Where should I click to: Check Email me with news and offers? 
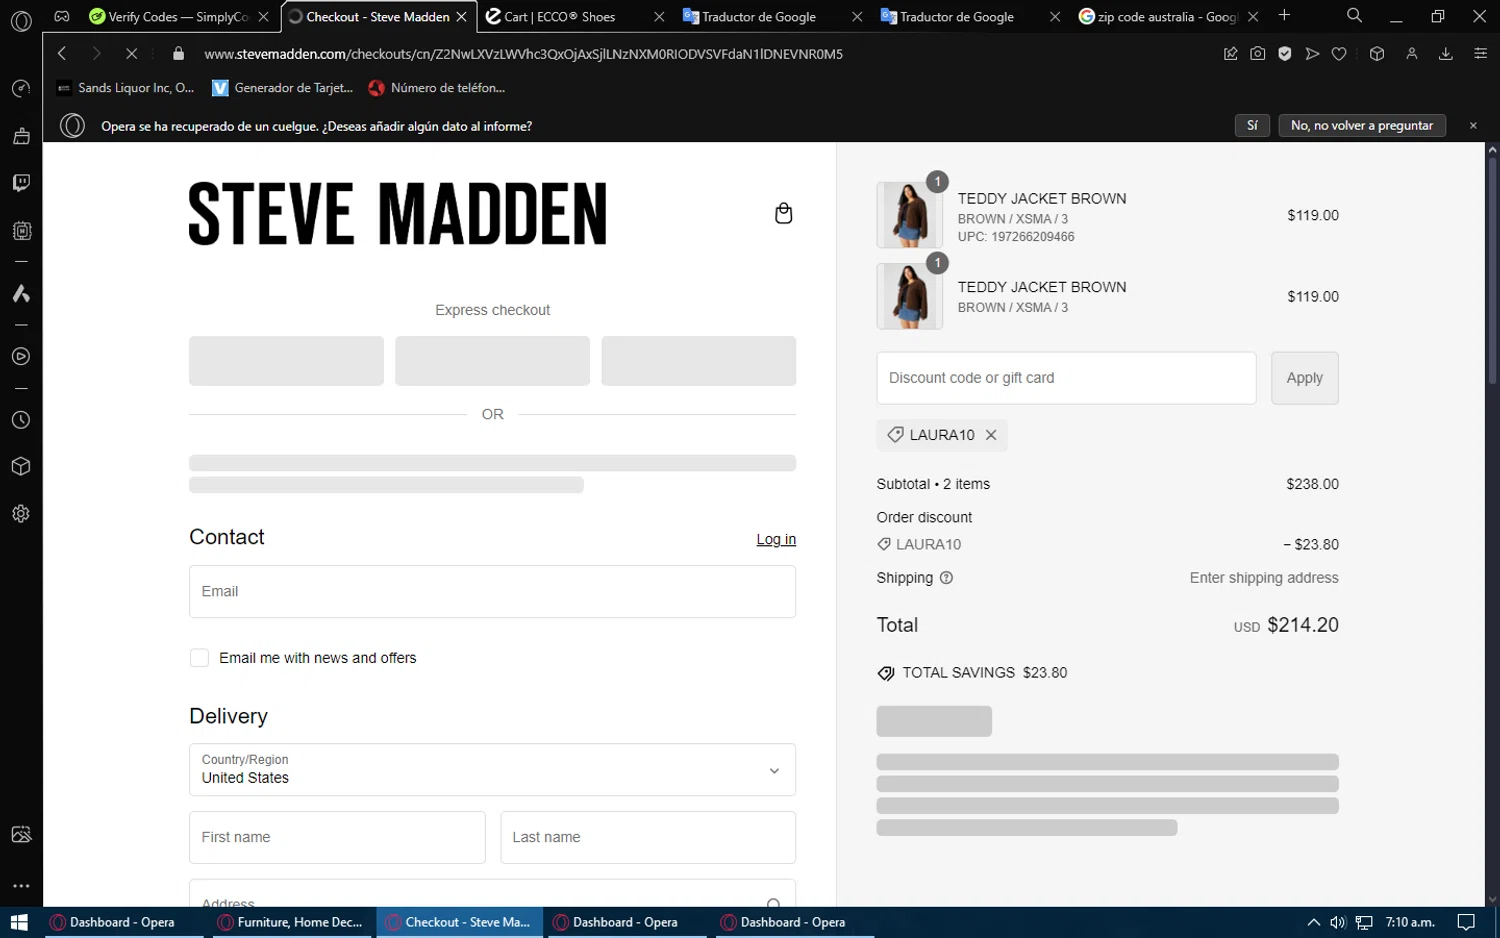pyautogui.click(x=199, y=658)
